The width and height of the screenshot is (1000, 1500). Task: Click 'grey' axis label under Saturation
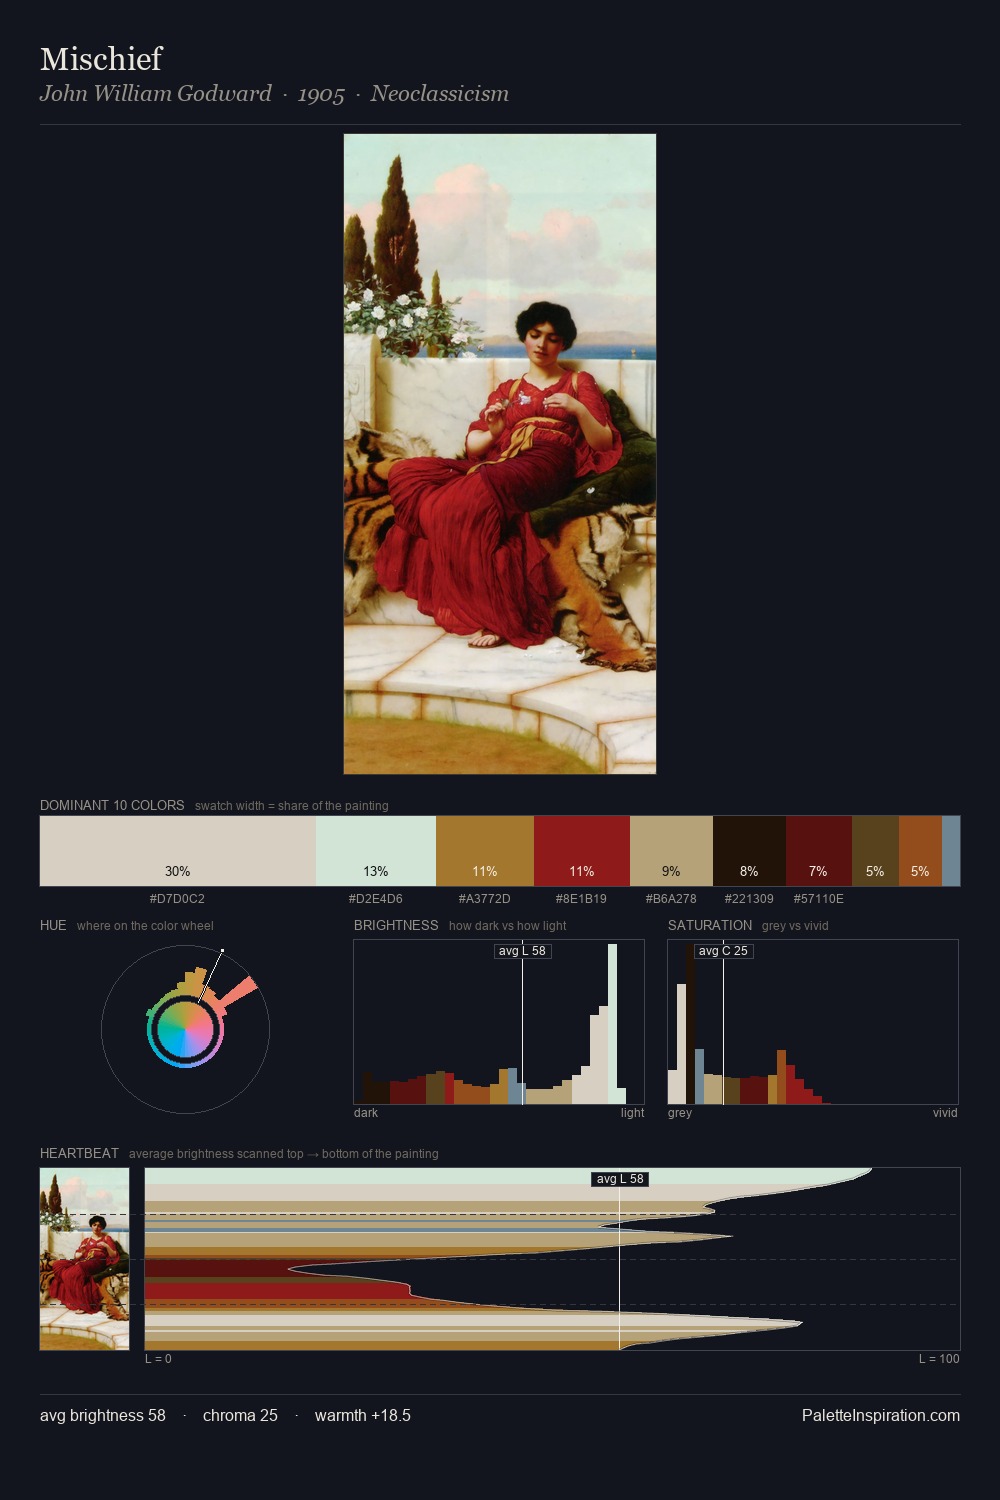click(x=680, y=1113)
